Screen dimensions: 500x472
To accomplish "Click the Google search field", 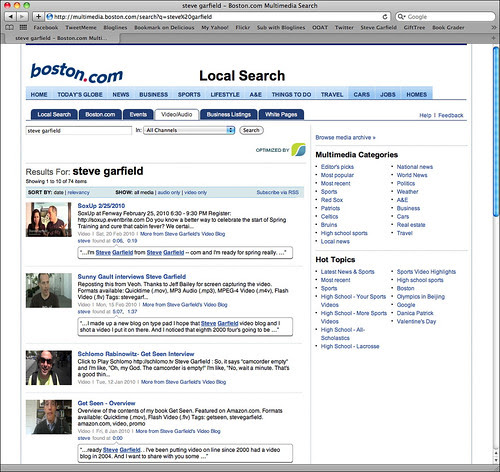I will click(445, 16).
